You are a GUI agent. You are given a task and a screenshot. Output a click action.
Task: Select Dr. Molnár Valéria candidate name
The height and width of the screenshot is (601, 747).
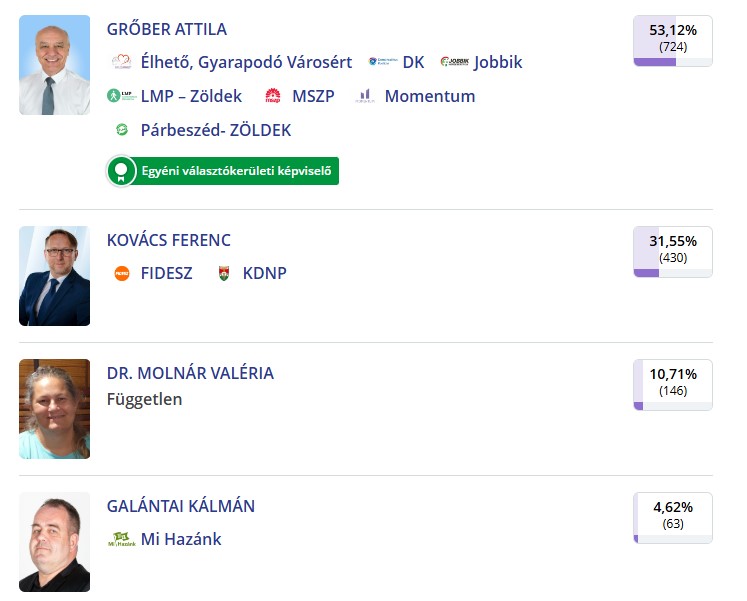(x=190, y=373)
